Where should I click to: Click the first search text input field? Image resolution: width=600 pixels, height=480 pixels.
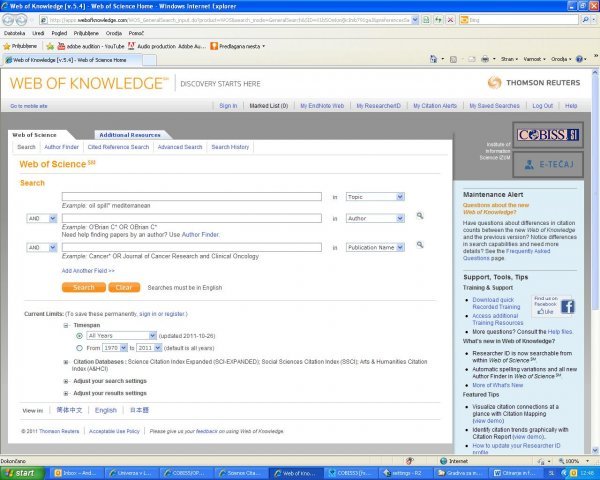191,197
